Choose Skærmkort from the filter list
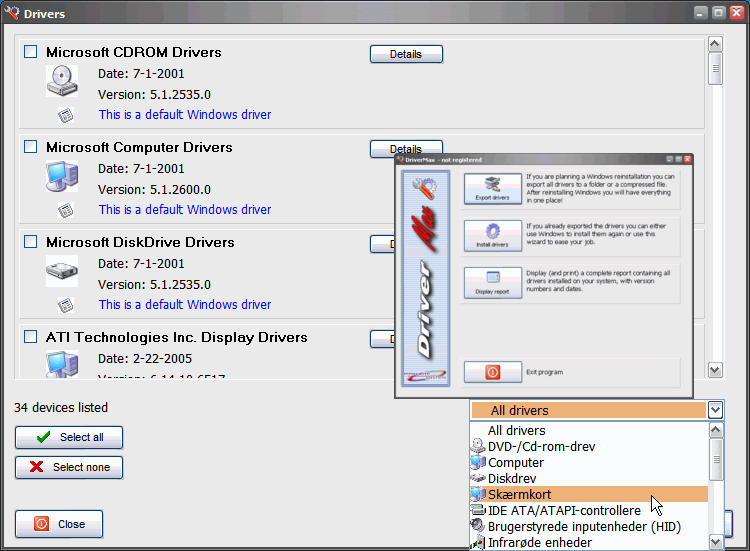Image resolution: width=750 pixels, height=551 pixels. click(x=589, y=494)
